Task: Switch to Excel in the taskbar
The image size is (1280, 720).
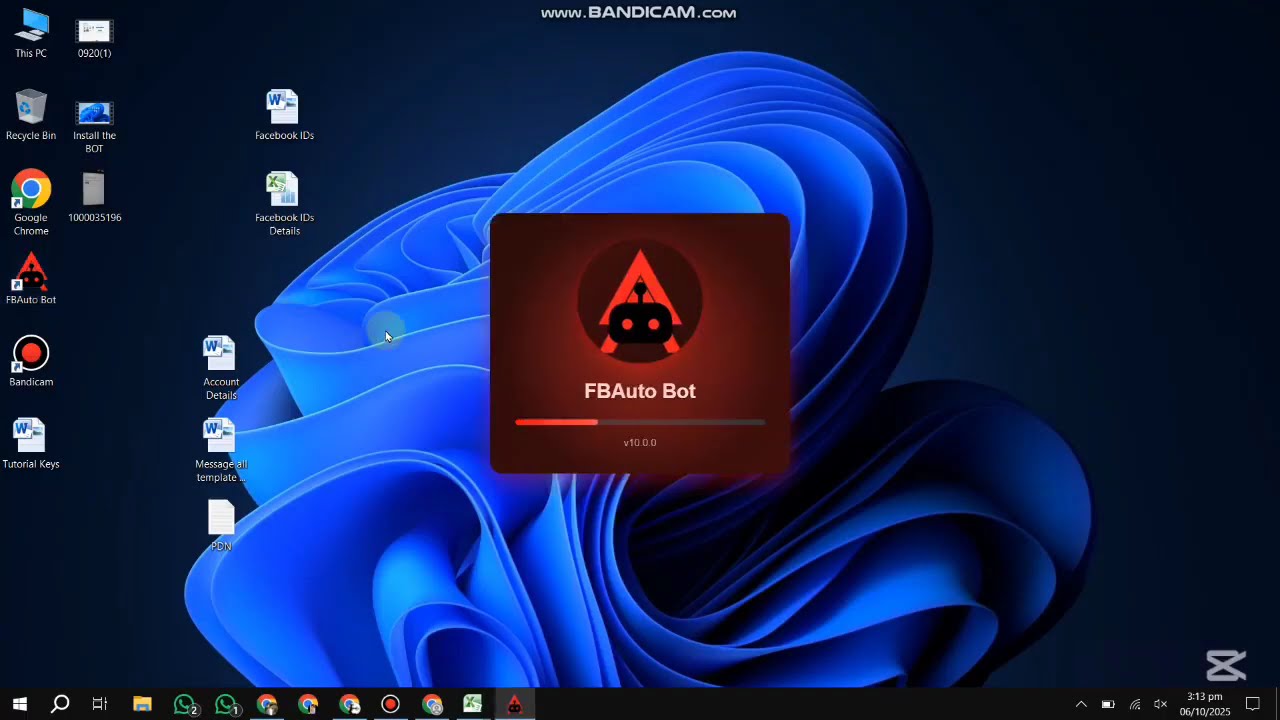Action: click(472, 704)
